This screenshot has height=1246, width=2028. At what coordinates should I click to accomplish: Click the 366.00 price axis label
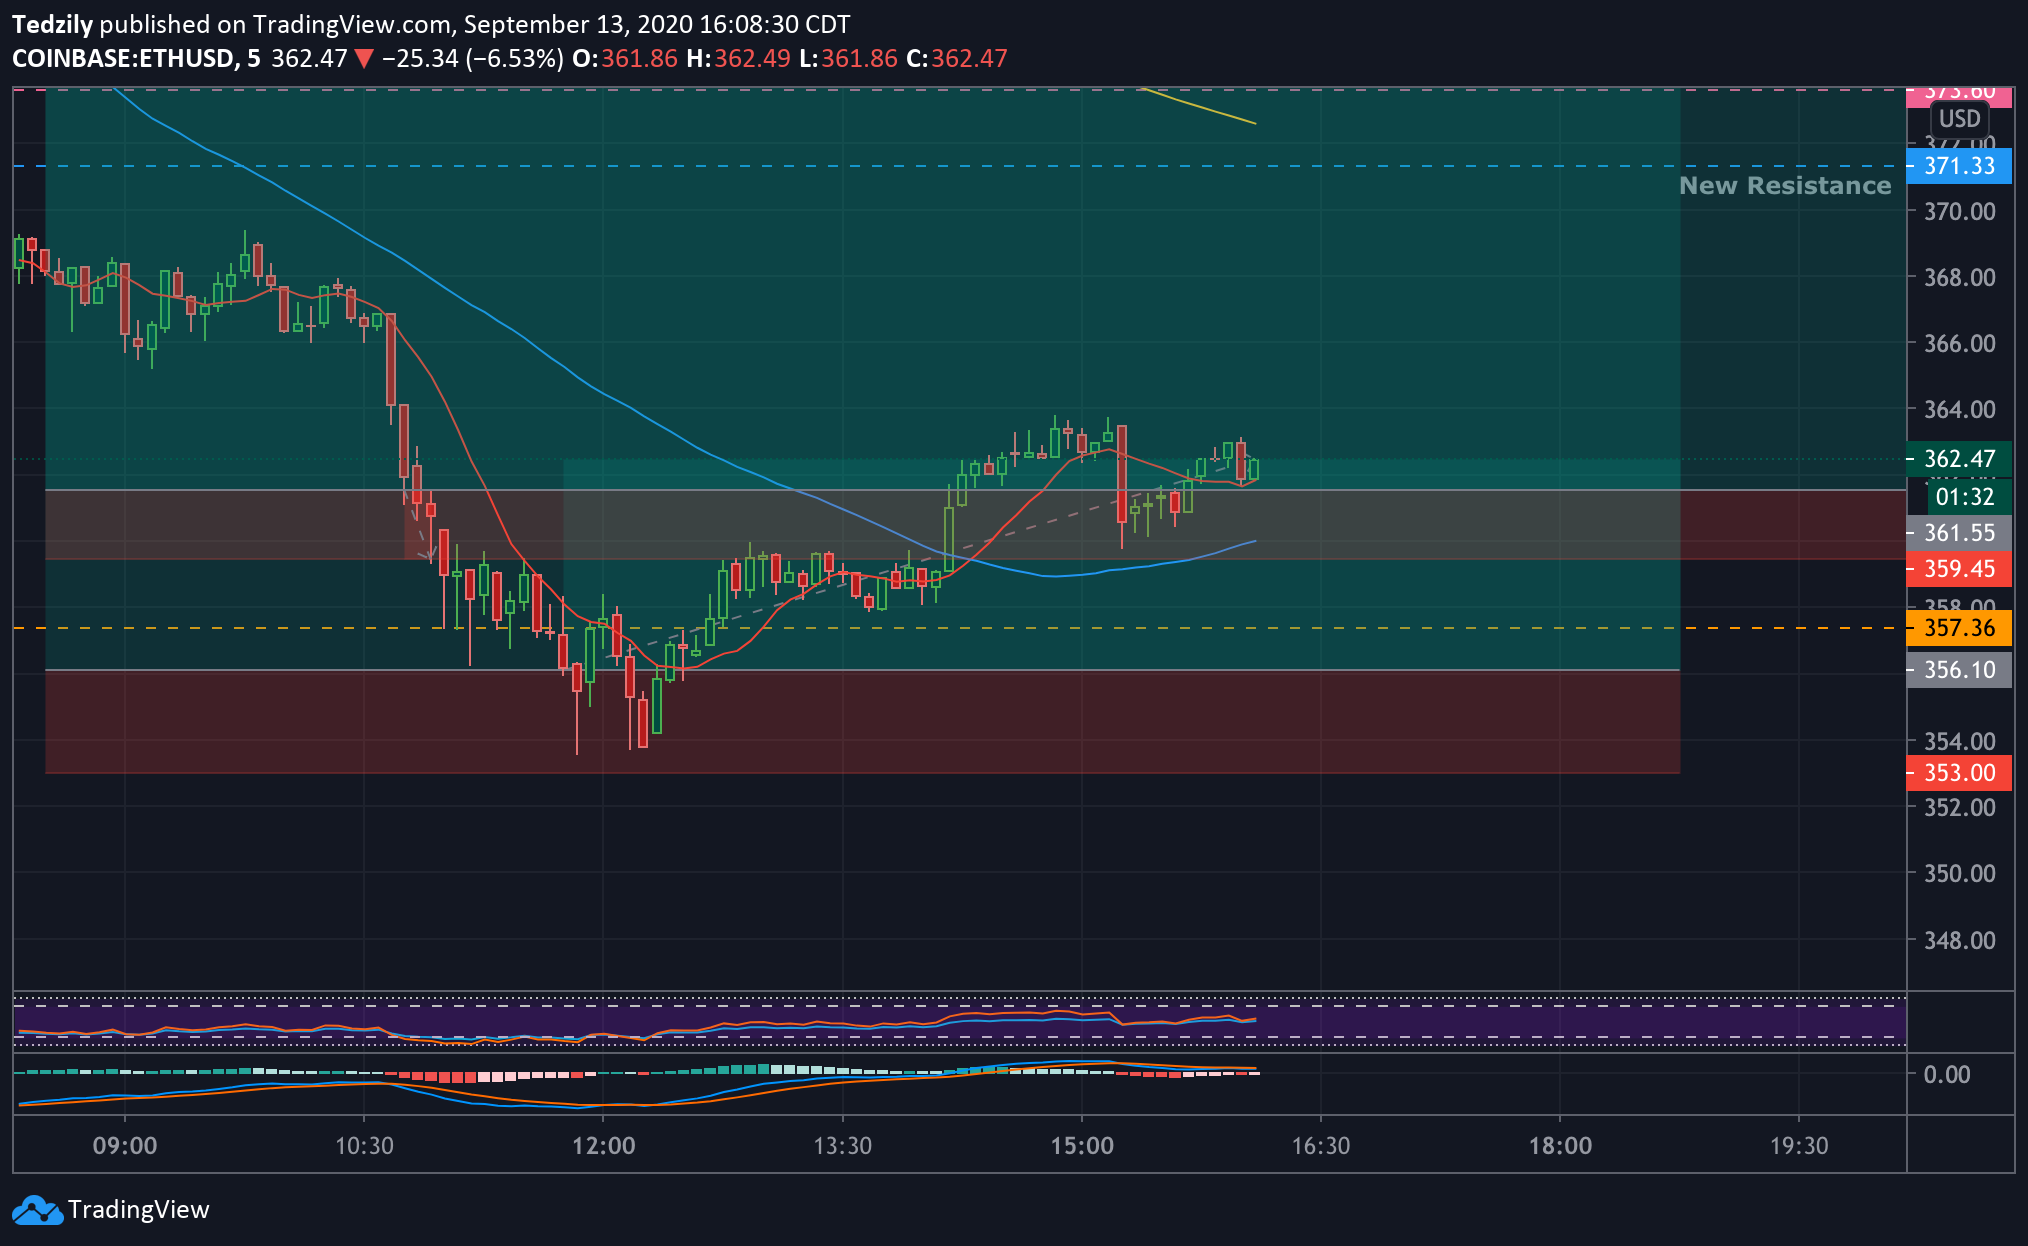1959,343
